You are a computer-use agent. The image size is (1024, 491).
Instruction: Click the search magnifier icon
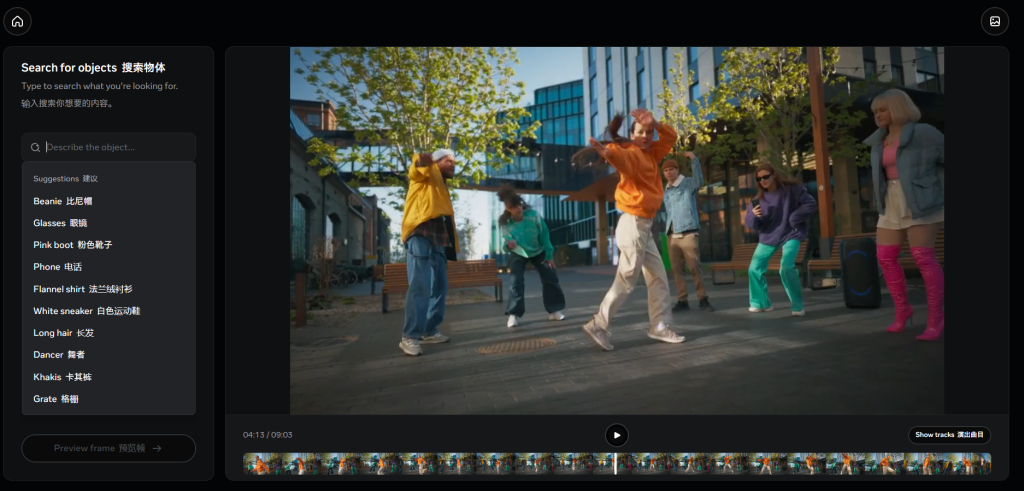[36, 147]
